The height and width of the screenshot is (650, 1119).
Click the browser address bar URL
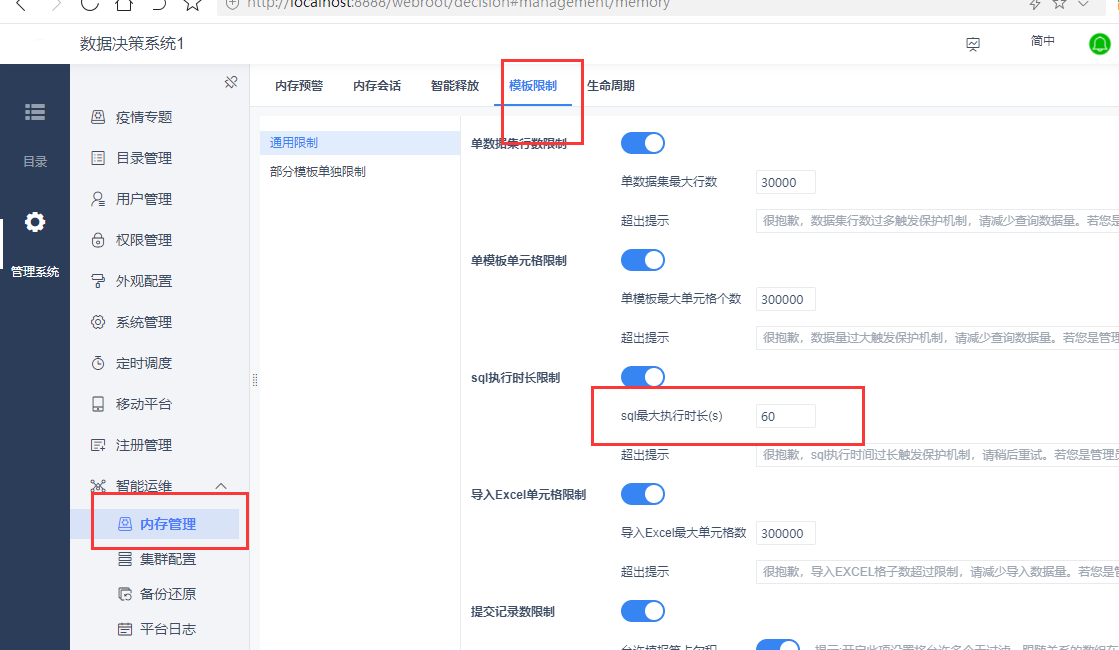pyautogui.click(x=458, y=4)
